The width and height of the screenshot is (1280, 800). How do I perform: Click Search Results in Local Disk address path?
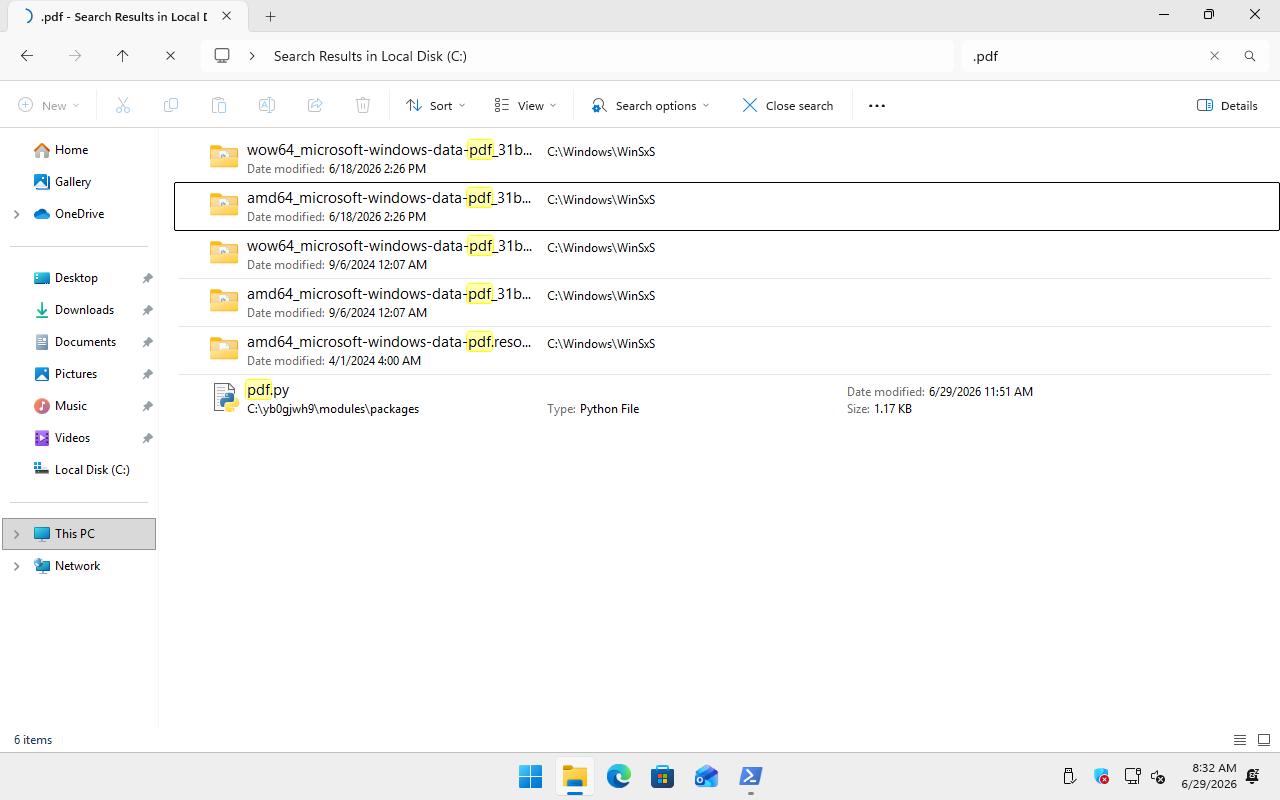[x=370, y=56]
